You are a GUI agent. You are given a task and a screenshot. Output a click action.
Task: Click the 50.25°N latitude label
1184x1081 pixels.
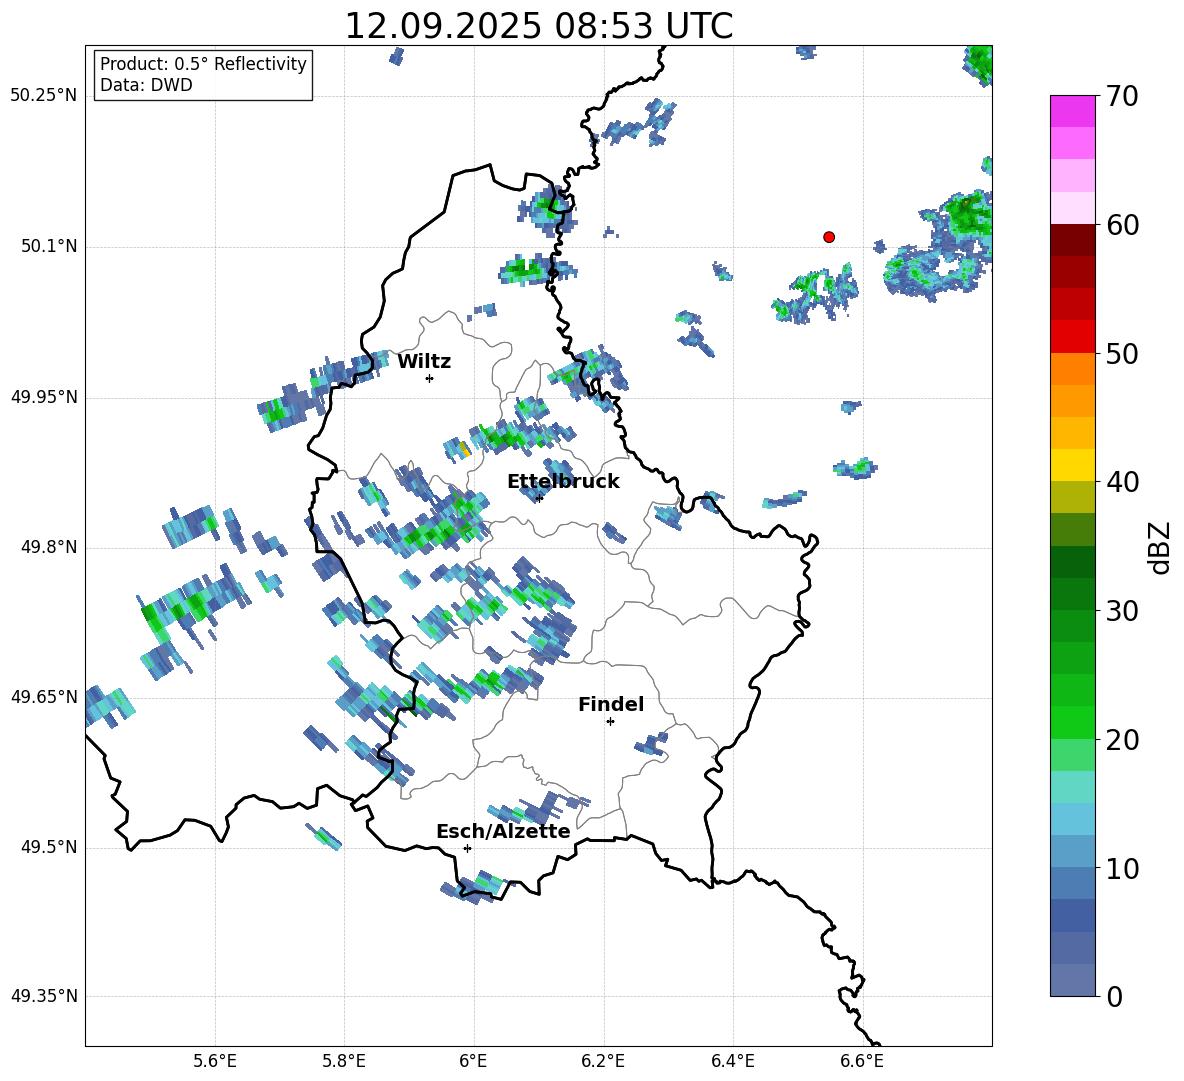(44, 96)
